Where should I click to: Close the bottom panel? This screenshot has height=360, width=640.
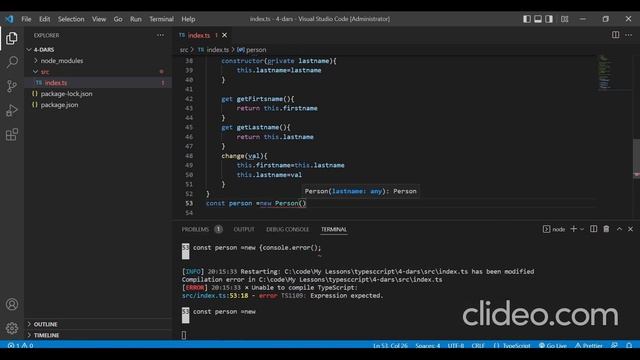click(630, 229)
